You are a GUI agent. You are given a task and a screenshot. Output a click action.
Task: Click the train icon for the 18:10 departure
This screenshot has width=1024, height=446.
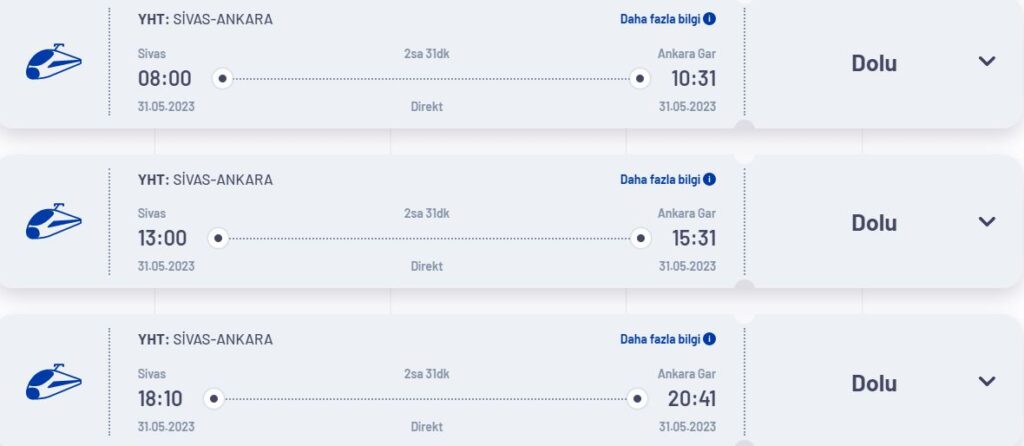[x=53, y=382]
